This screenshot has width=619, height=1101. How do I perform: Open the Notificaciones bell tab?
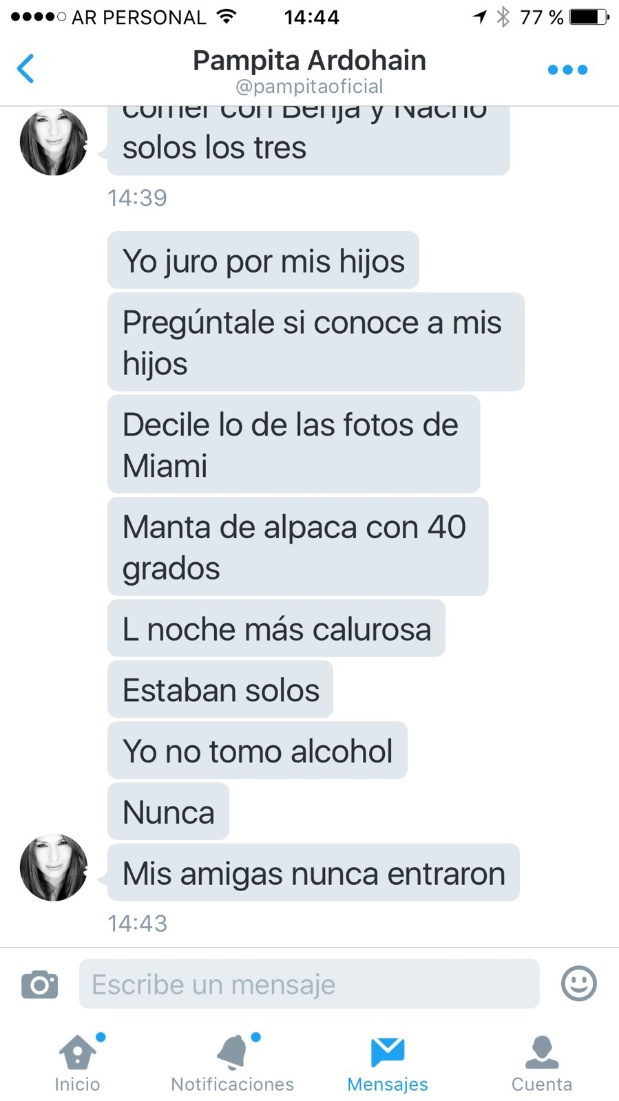[232, 1062]
